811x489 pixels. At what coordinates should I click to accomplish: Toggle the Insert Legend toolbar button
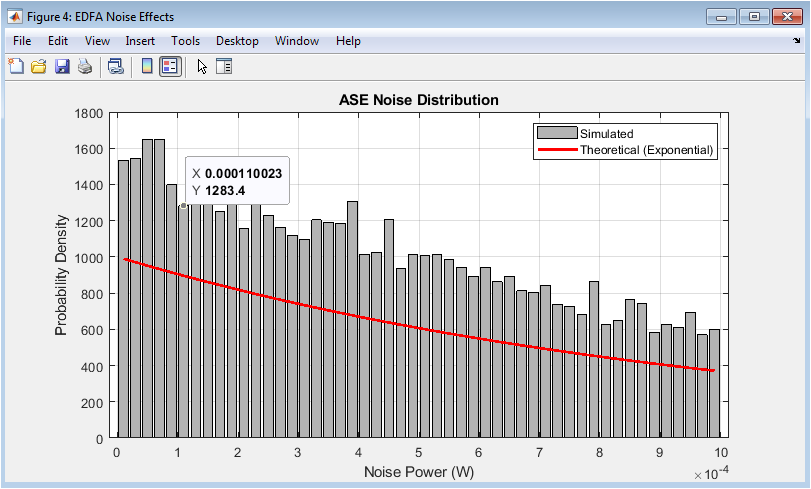(170, 67)
